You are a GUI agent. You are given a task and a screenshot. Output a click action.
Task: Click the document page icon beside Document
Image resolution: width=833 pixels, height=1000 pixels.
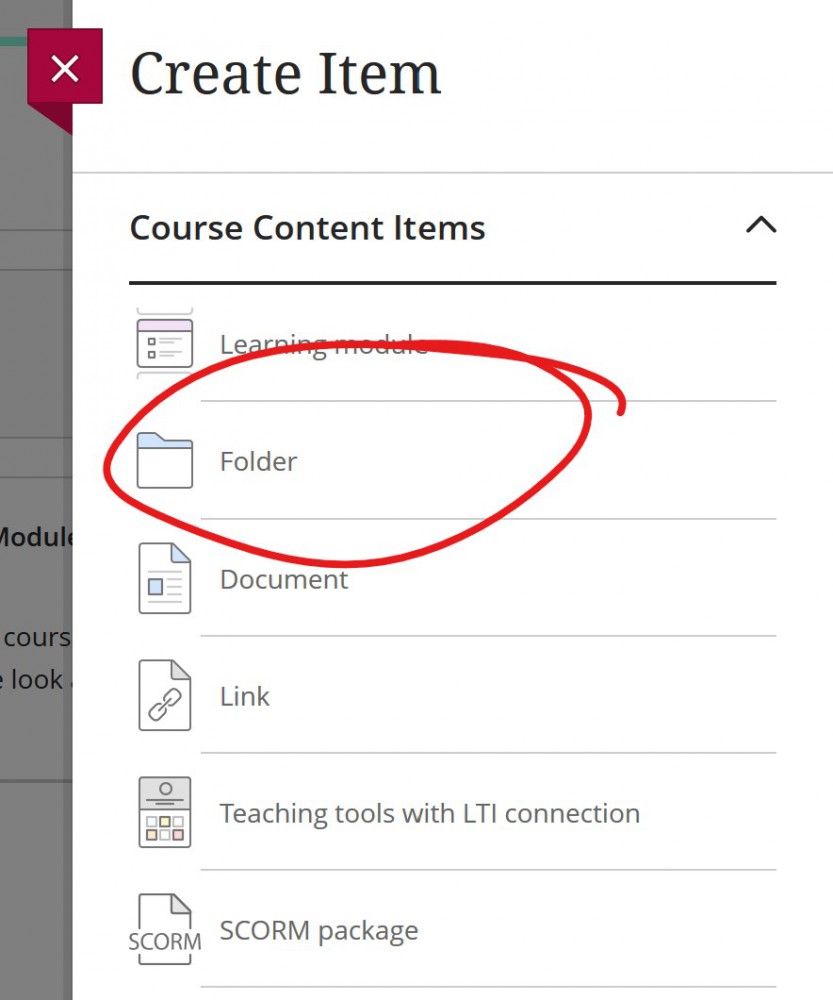(164, 579)
